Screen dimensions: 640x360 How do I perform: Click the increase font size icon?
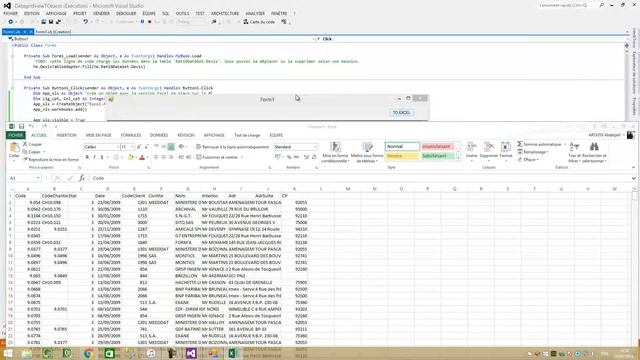point(139,147)
